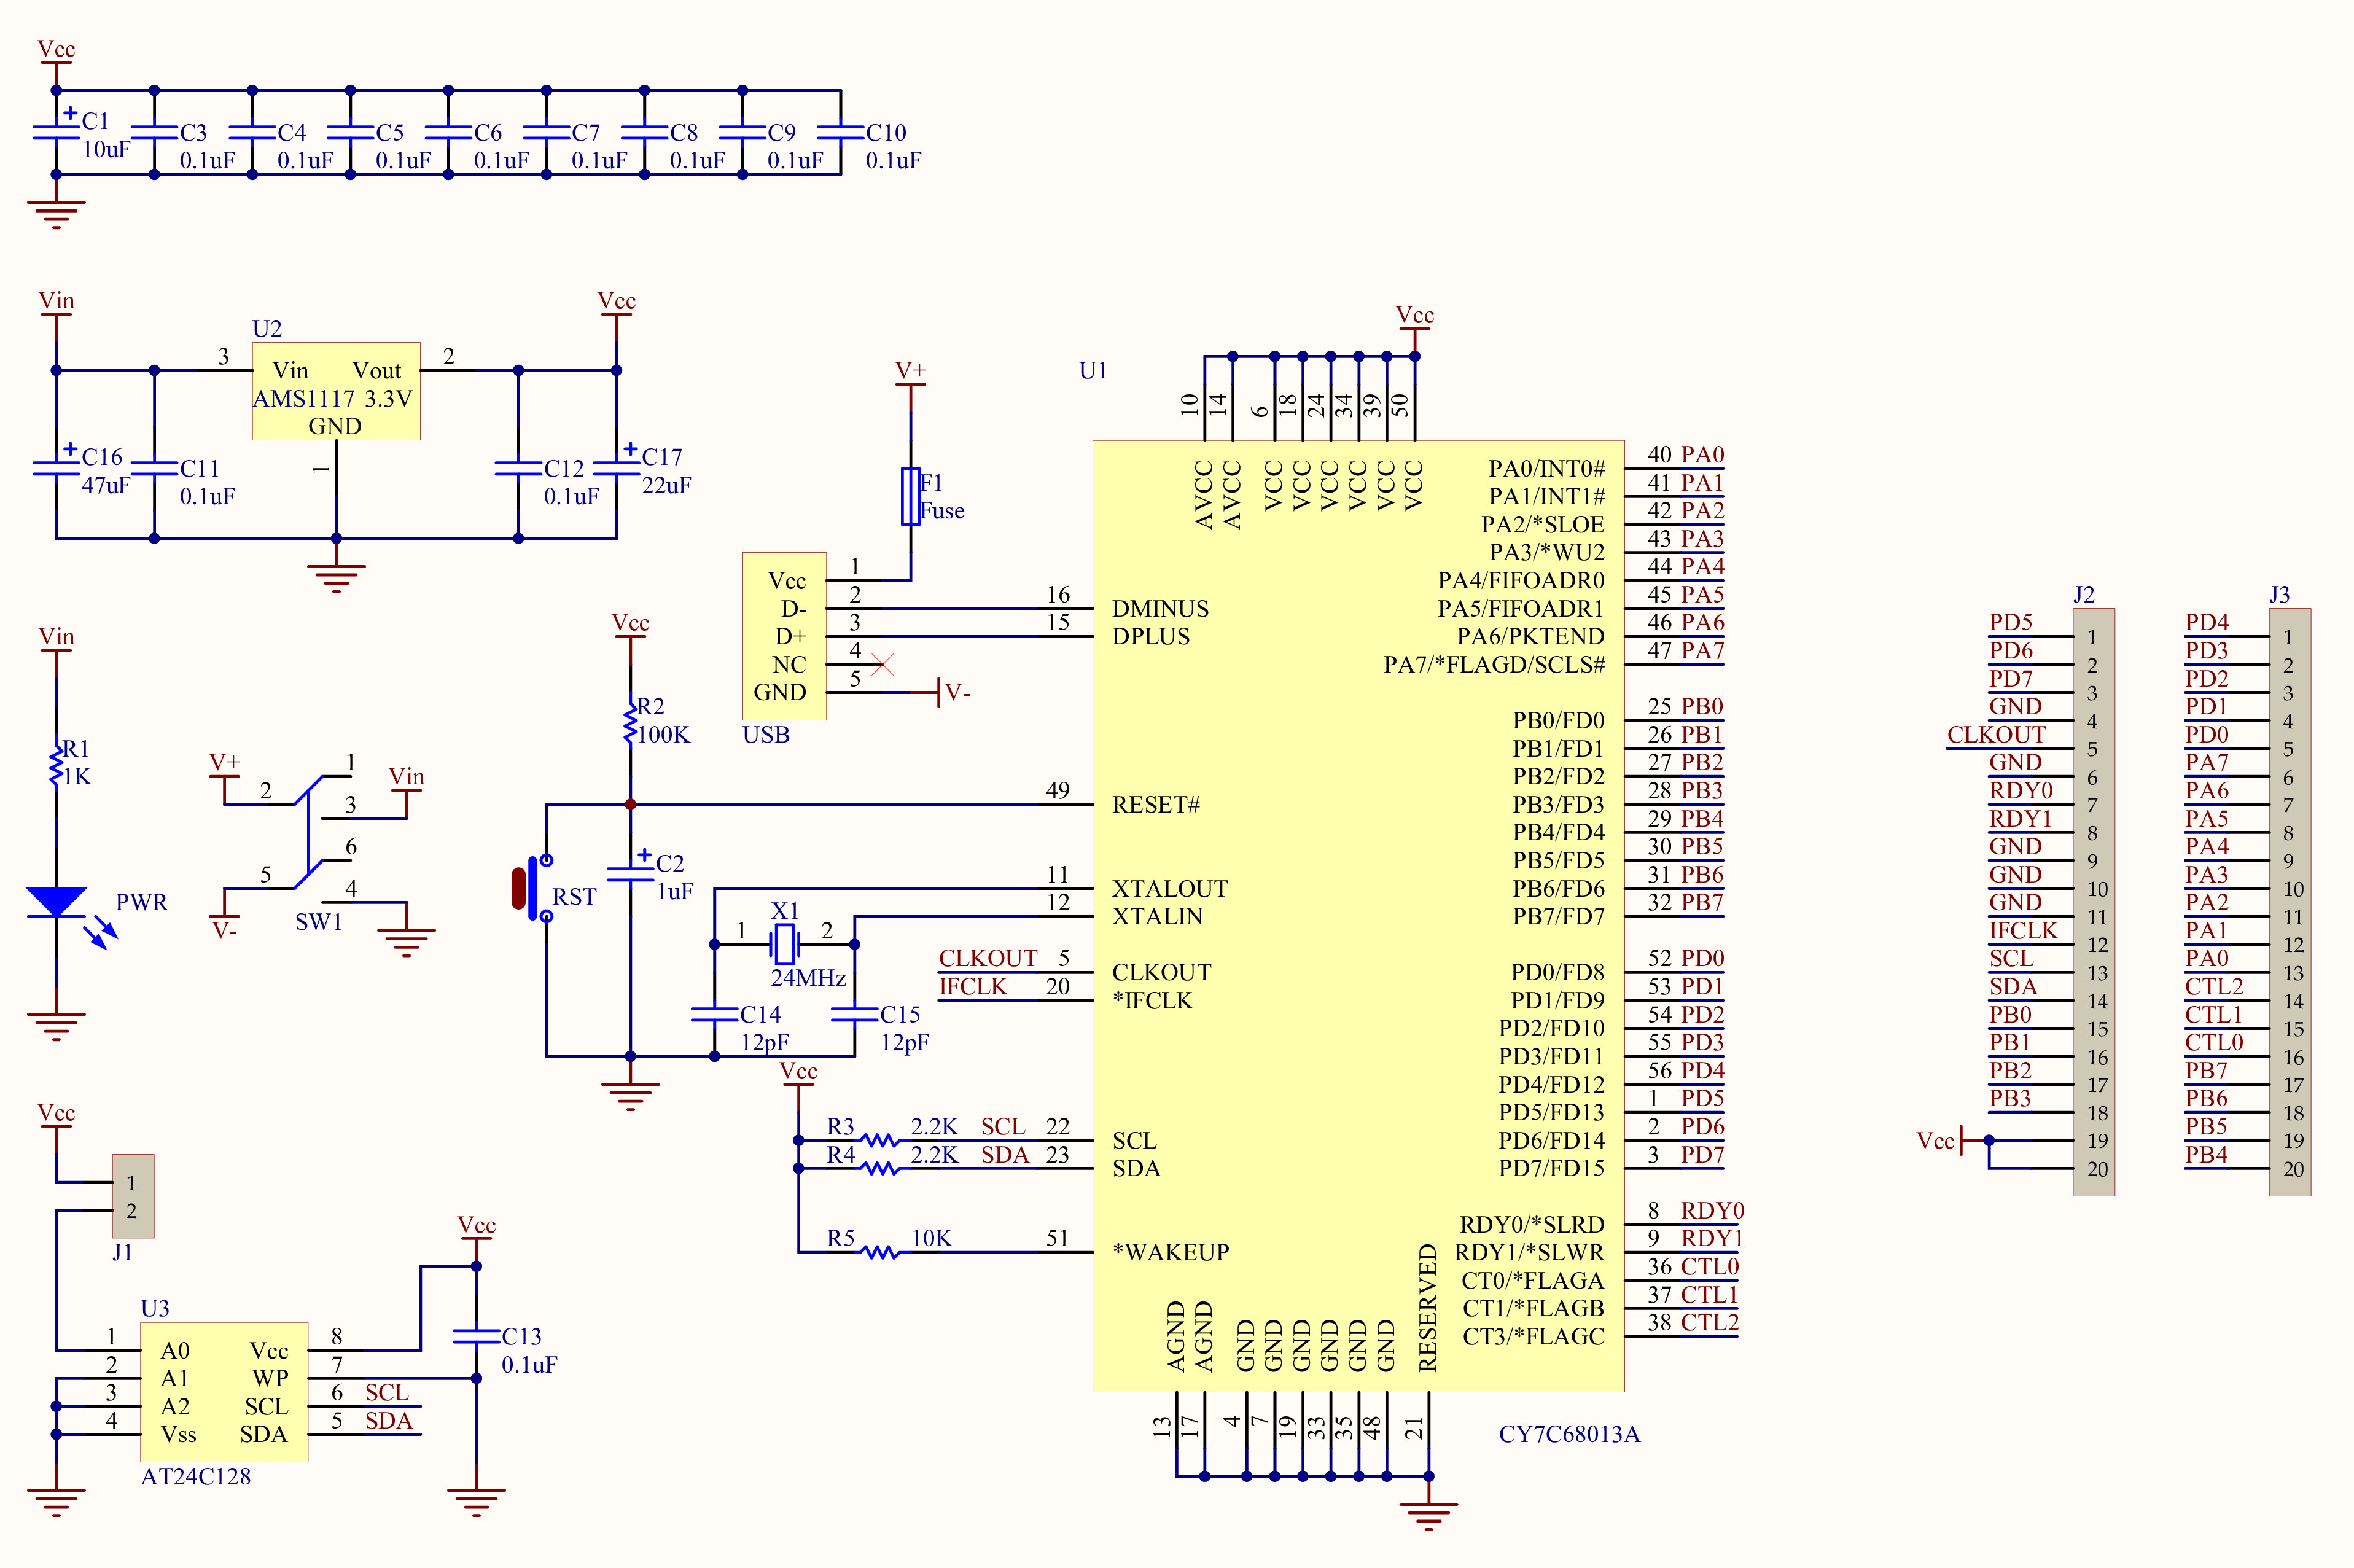
Task: Click the no-connect cross on USB pin 4
Action: point(882,664)
